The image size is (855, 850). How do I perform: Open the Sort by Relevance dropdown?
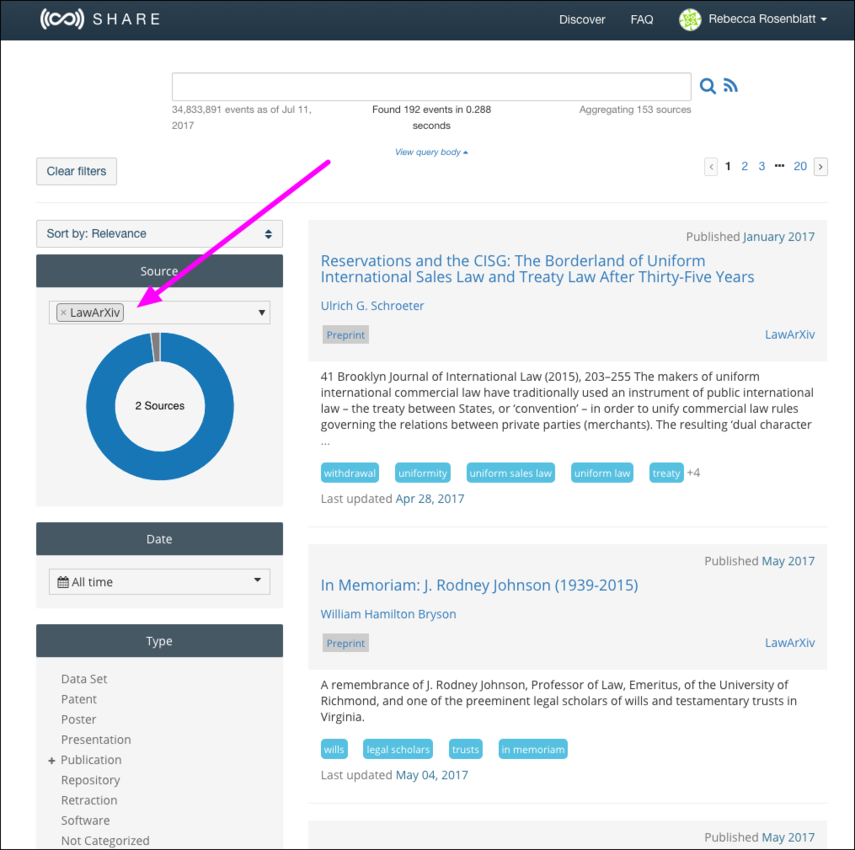pyautogui.click(x=159, y=234)
